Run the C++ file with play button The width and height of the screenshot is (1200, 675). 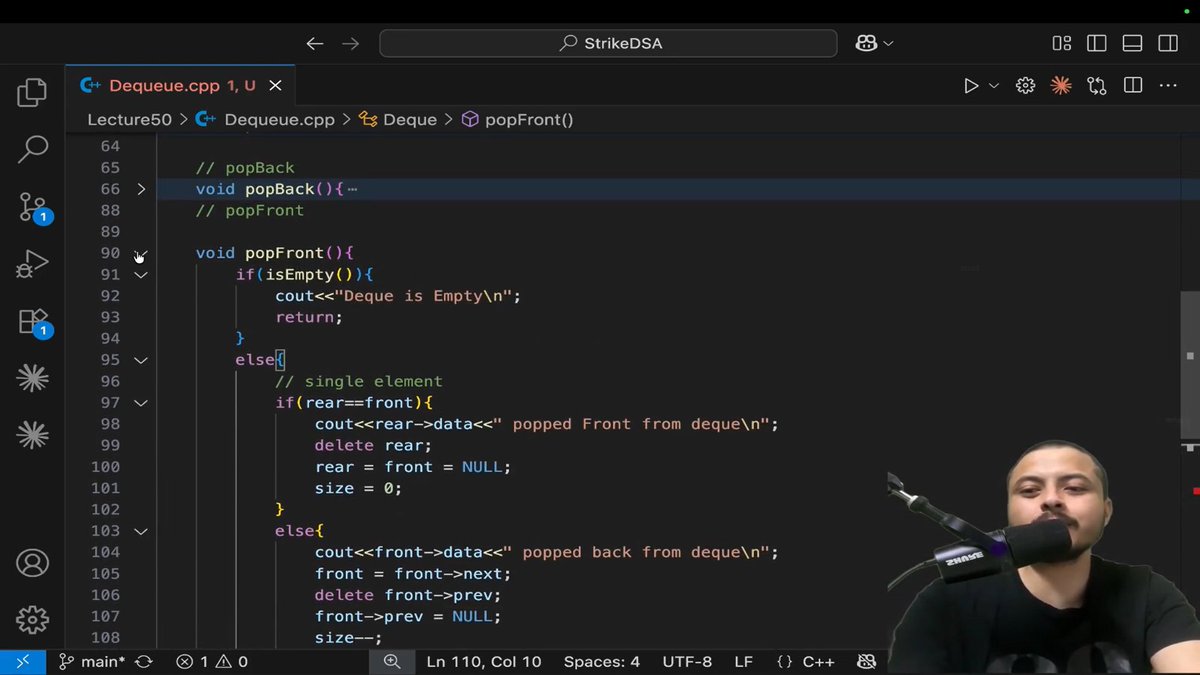coord(971,86)
